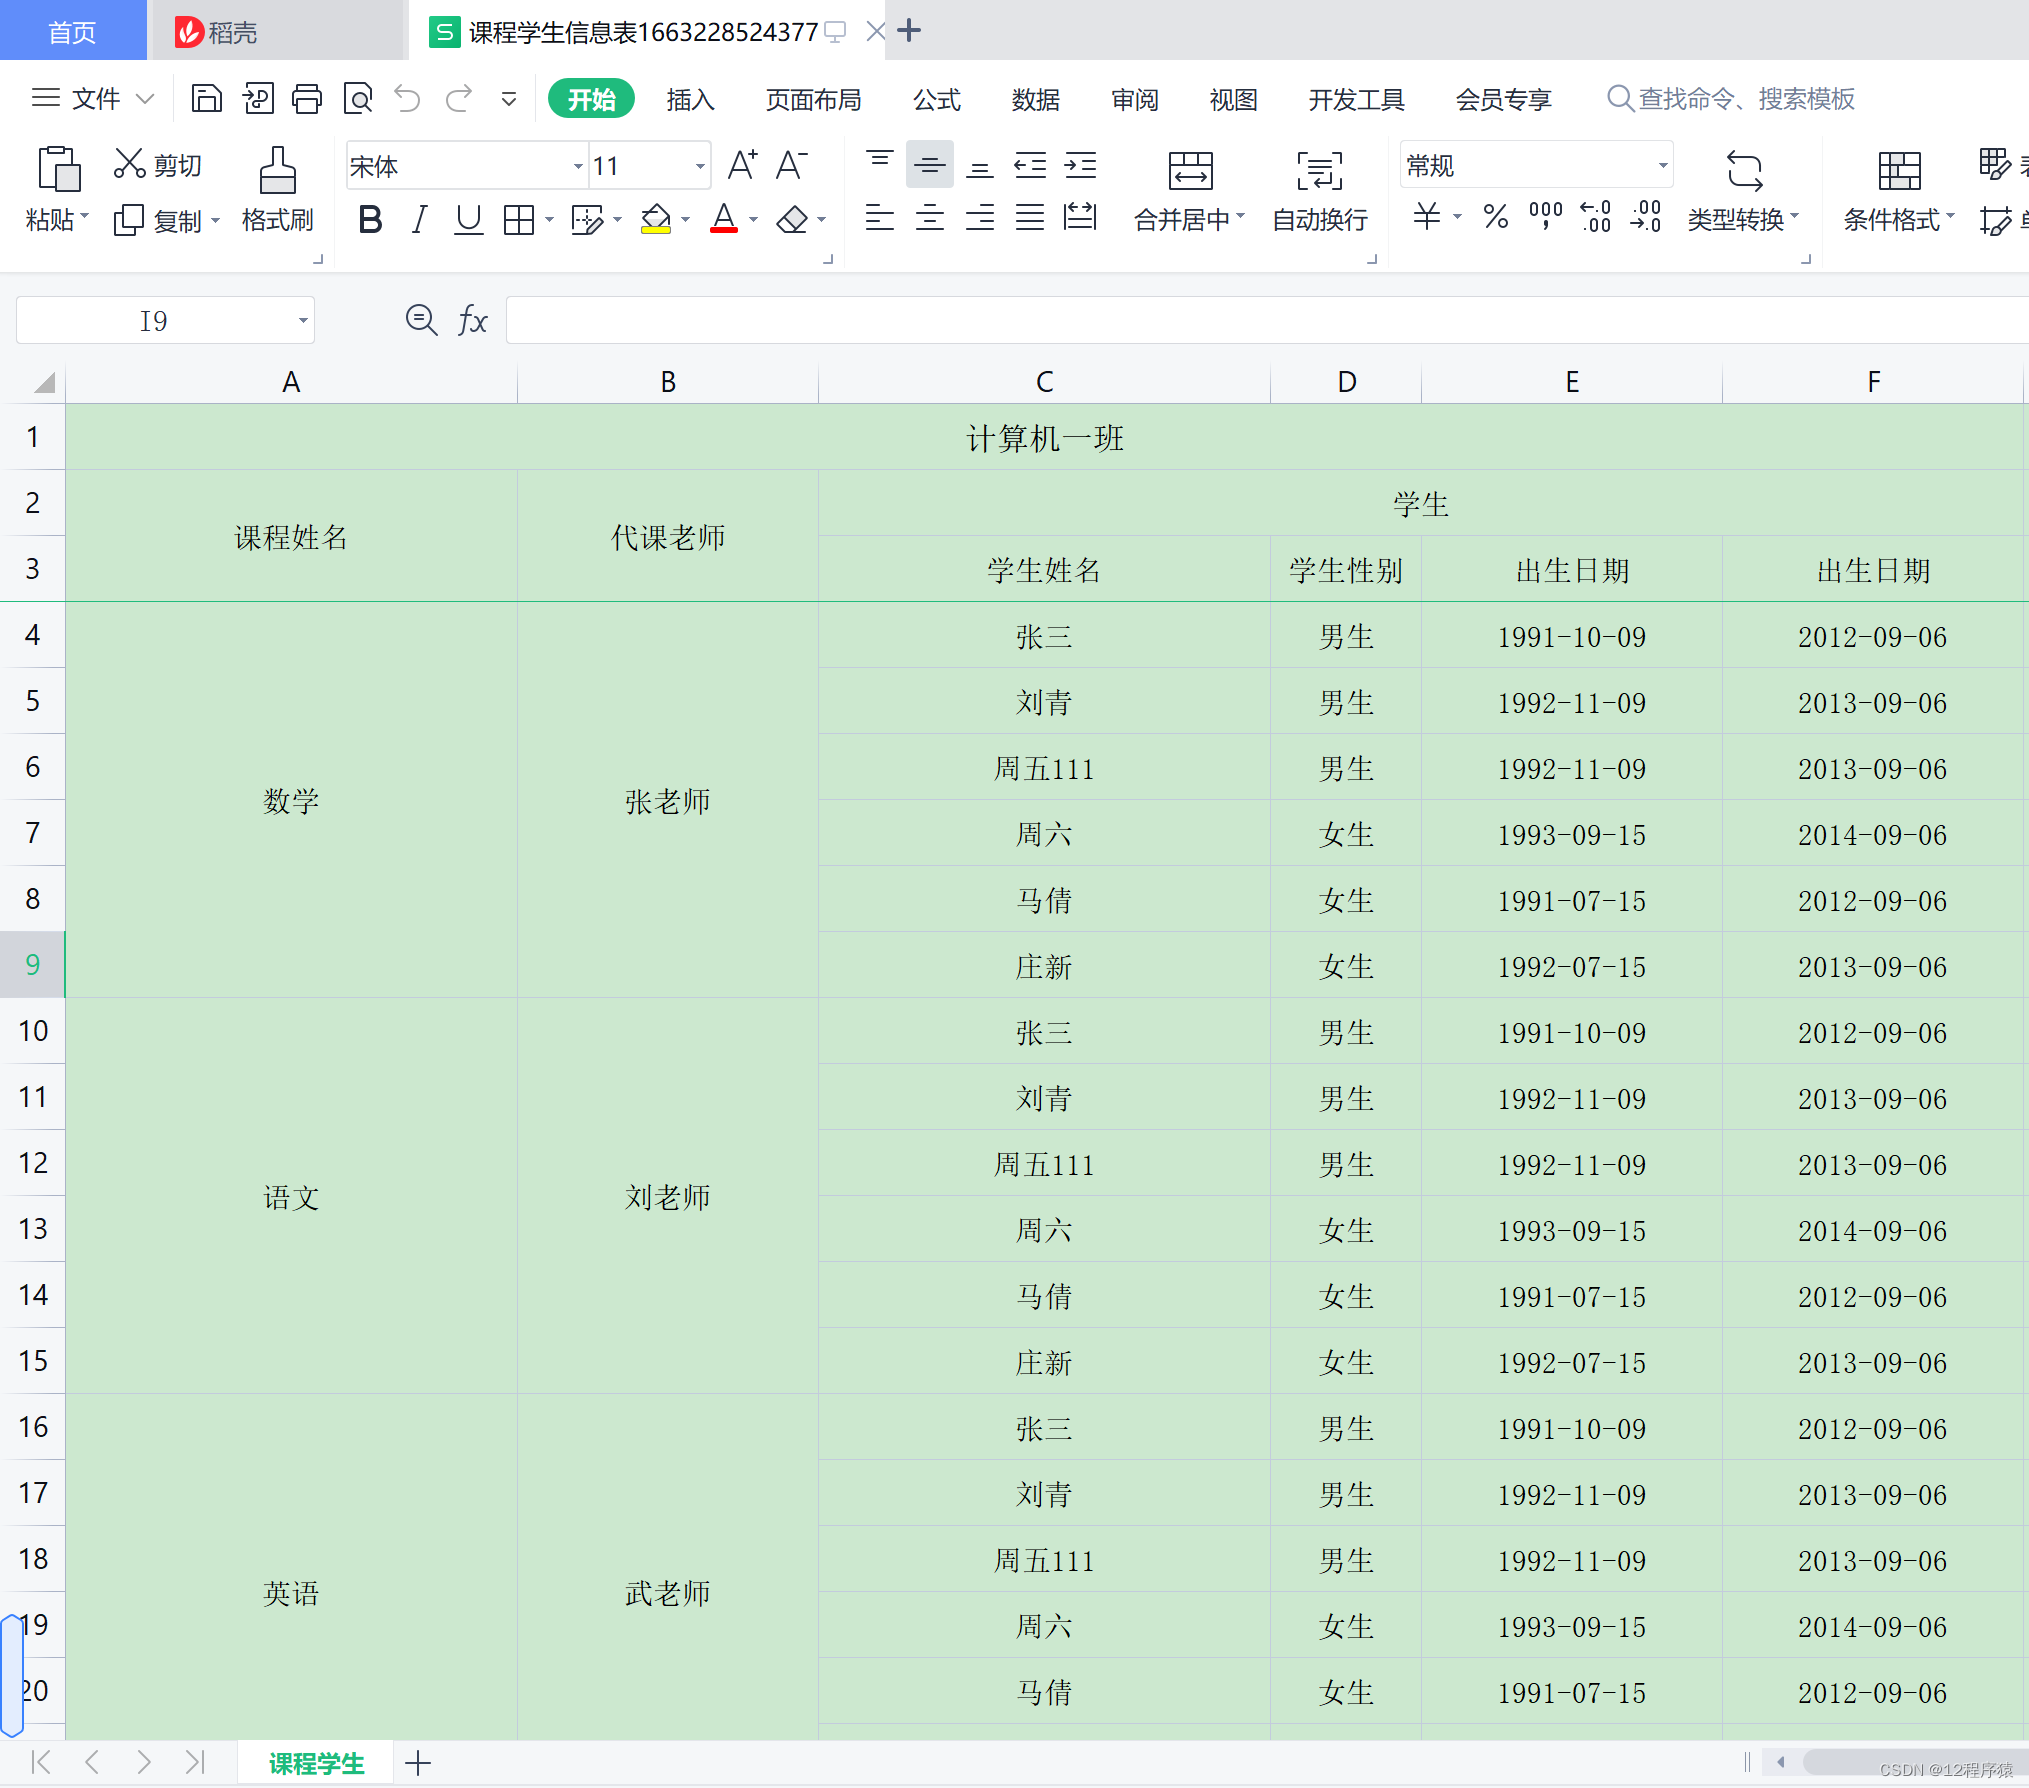Decrease font size with A- icon

pyautogui.click(x=792, y=165)
